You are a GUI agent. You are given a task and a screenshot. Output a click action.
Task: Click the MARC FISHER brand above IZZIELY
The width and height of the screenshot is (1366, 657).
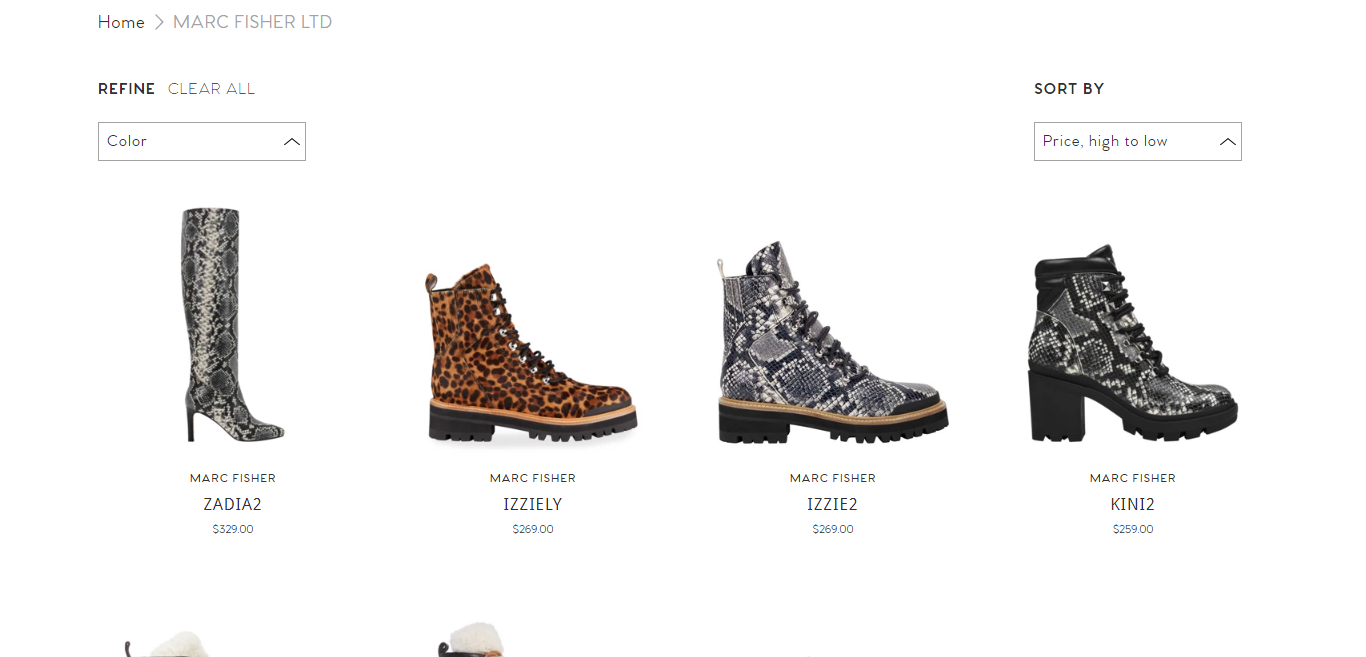point(533,478)
